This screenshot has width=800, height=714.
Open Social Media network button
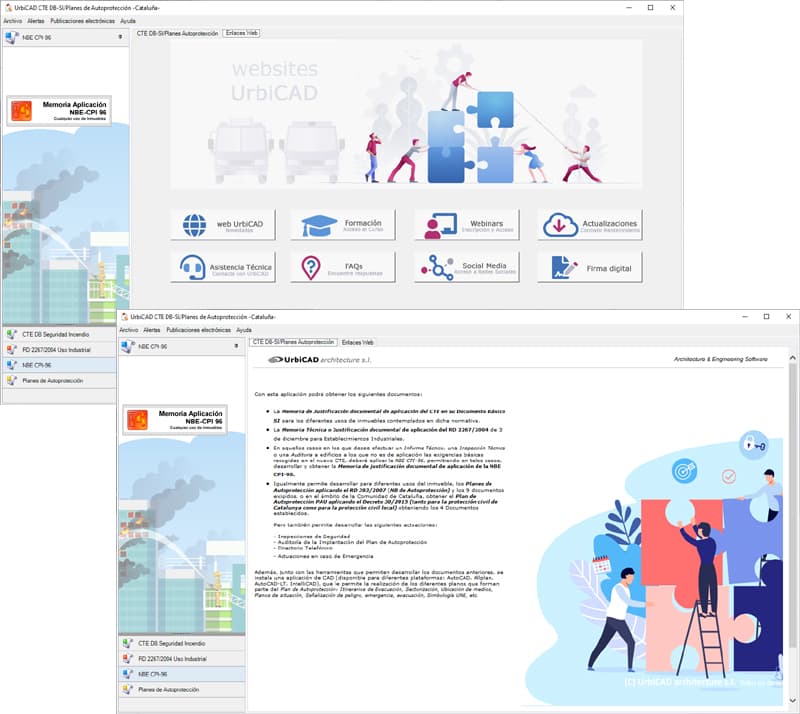[x=467, y=267]
